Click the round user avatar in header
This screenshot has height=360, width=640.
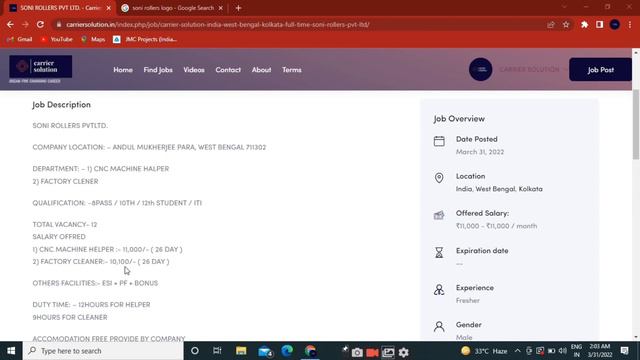pos(480,69)
